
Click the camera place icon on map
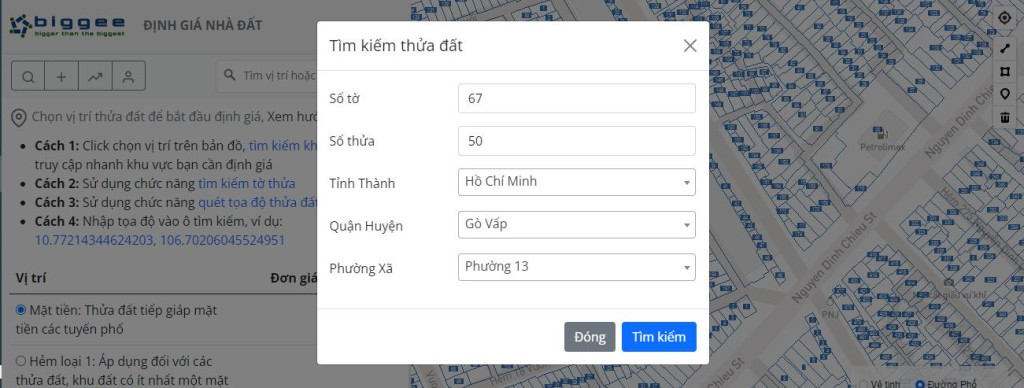coord(949,282)
